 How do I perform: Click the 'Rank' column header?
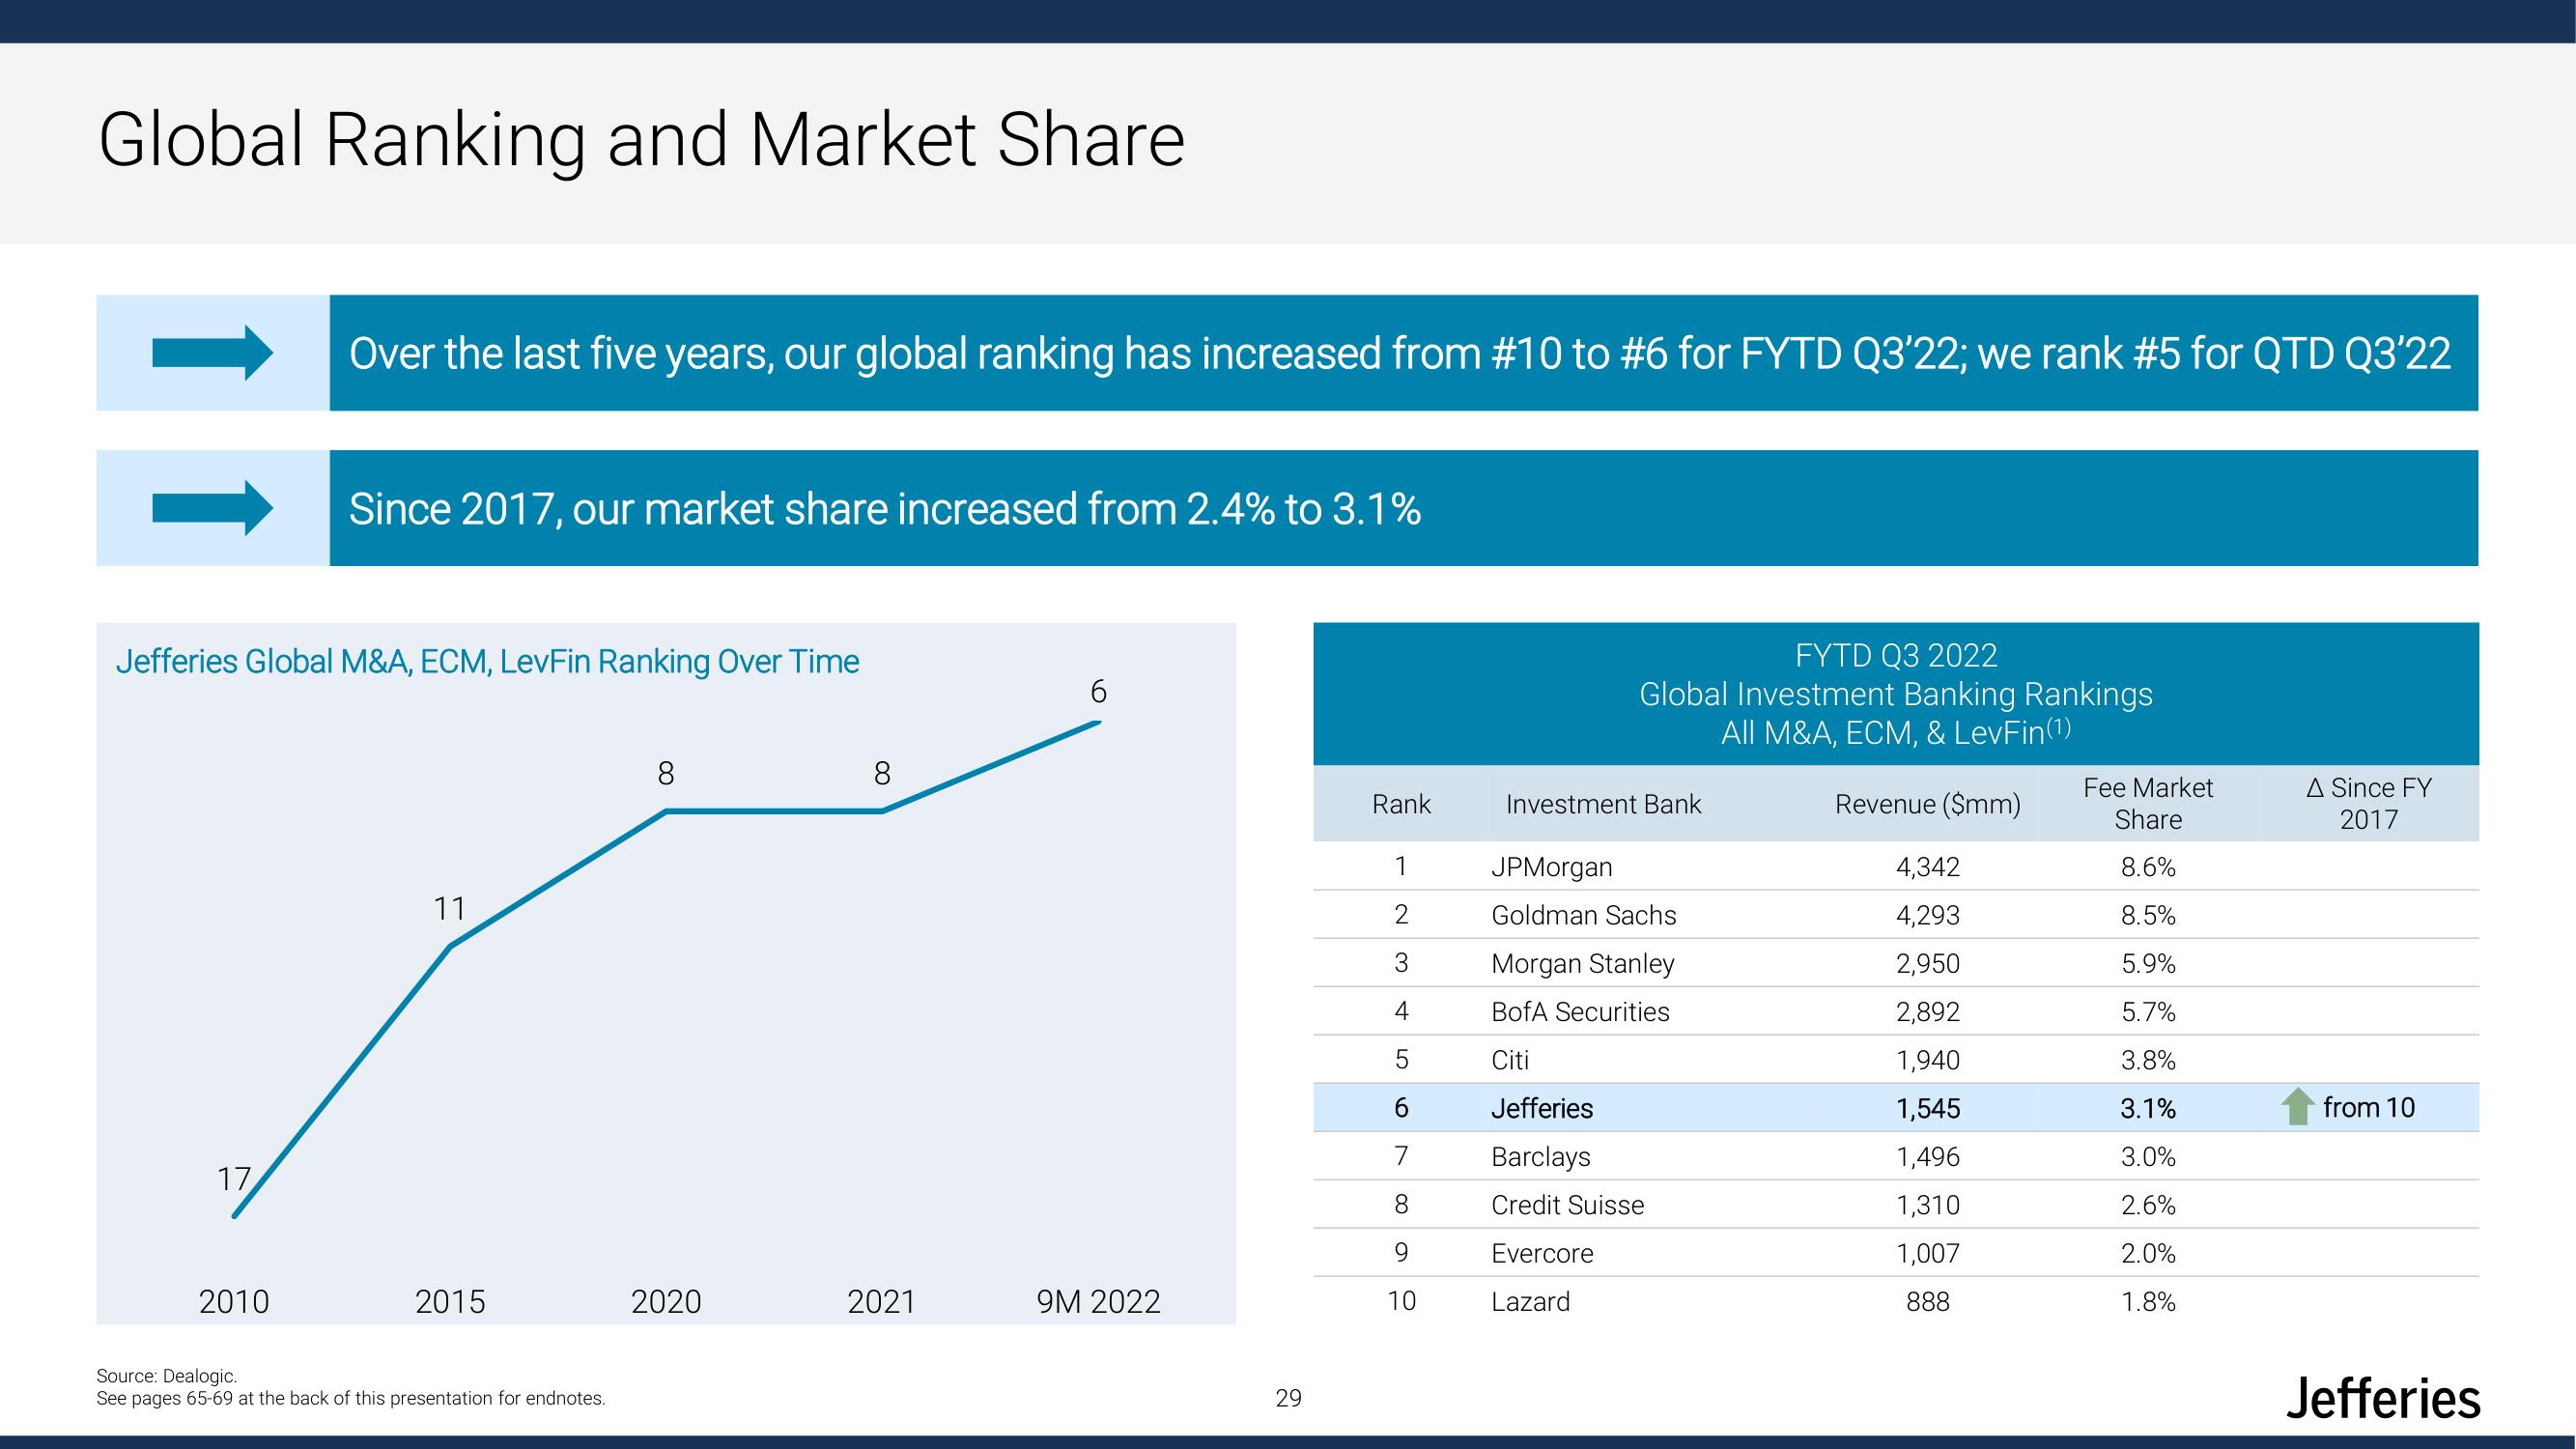[x=1401, y=804]
